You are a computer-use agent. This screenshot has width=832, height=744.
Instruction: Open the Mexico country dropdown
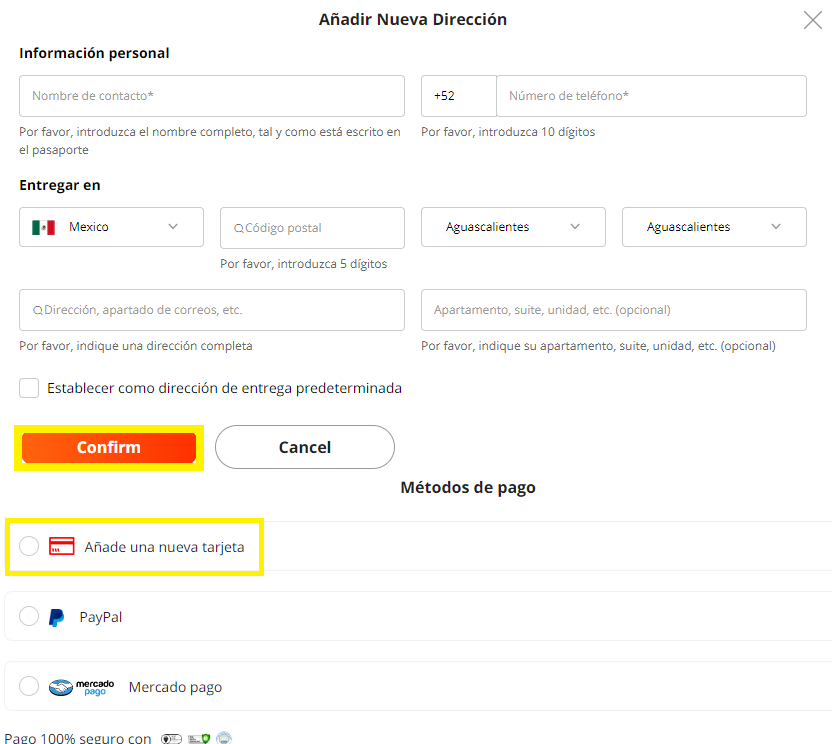point(111,227)
